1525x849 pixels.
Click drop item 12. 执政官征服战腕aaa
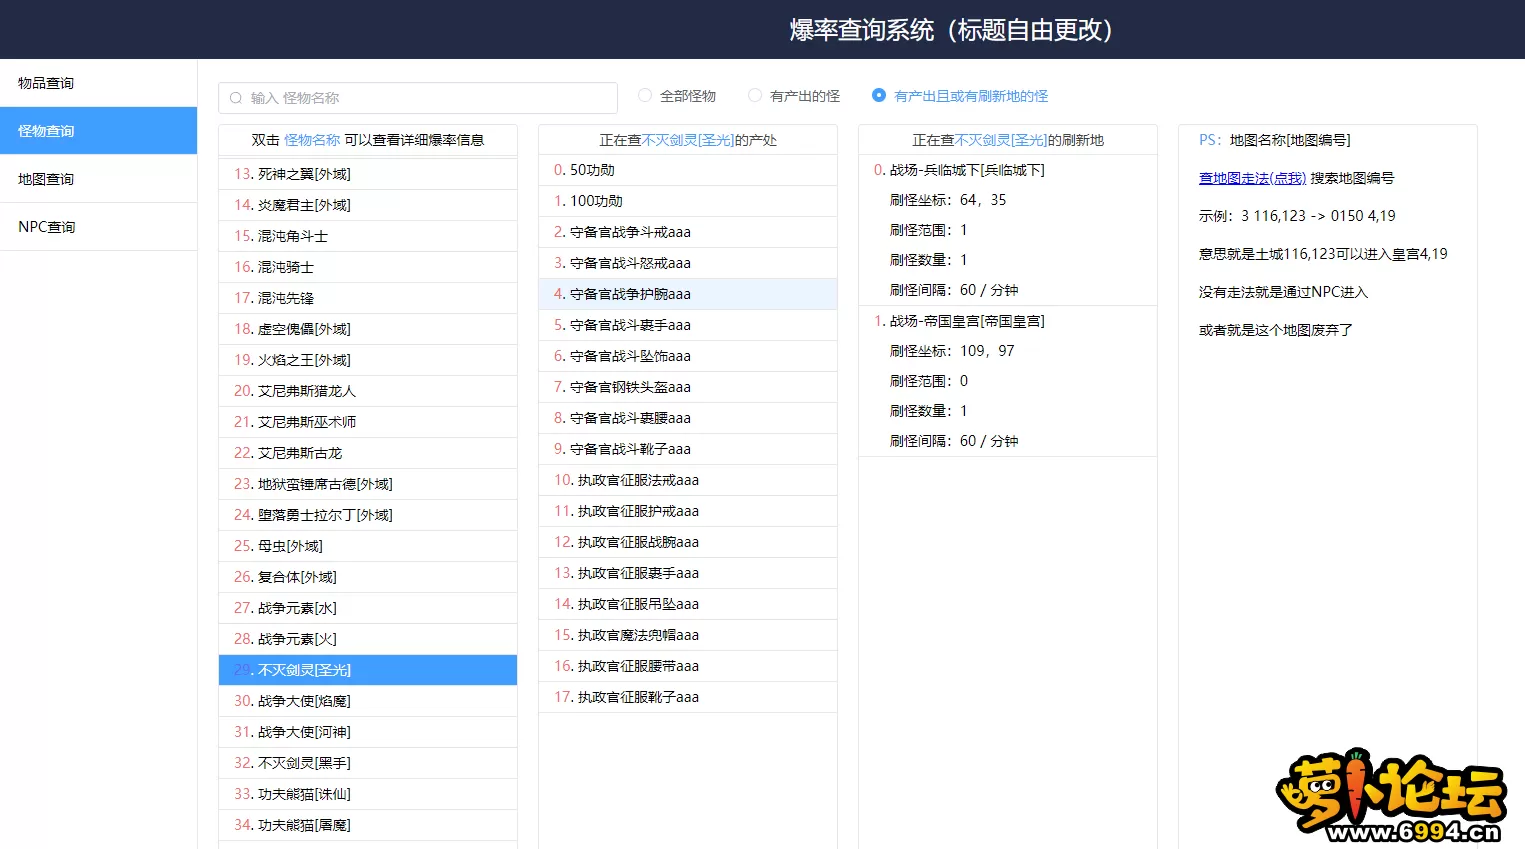click(688, 542)
